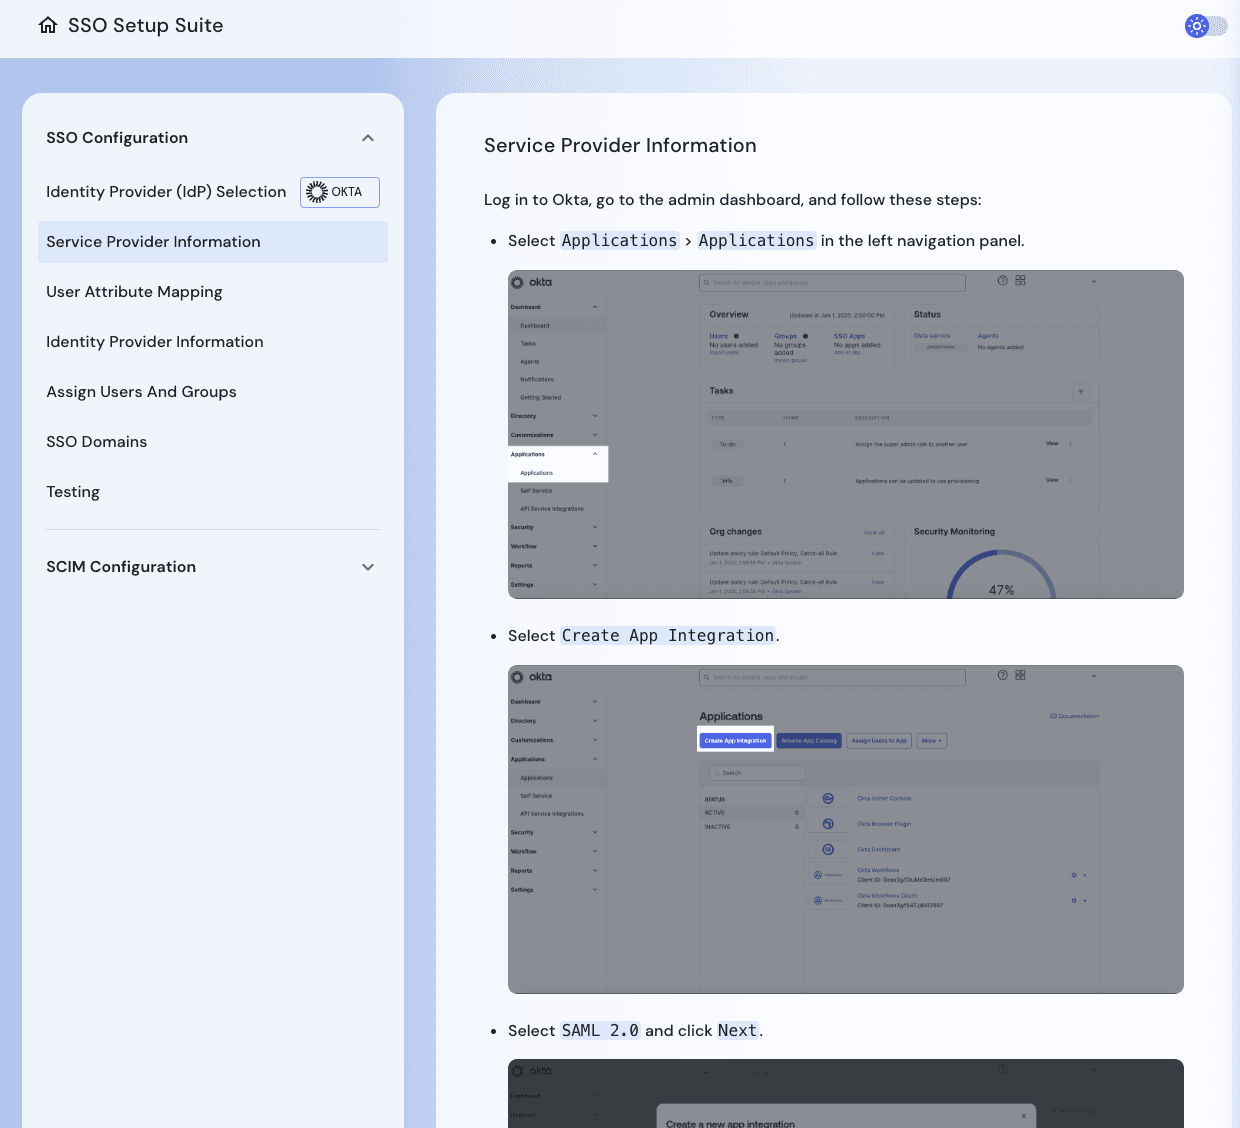Select Identity Provider (IdP) Selection in sidebar
The image size is (1240, 1128).
point(166,191)
